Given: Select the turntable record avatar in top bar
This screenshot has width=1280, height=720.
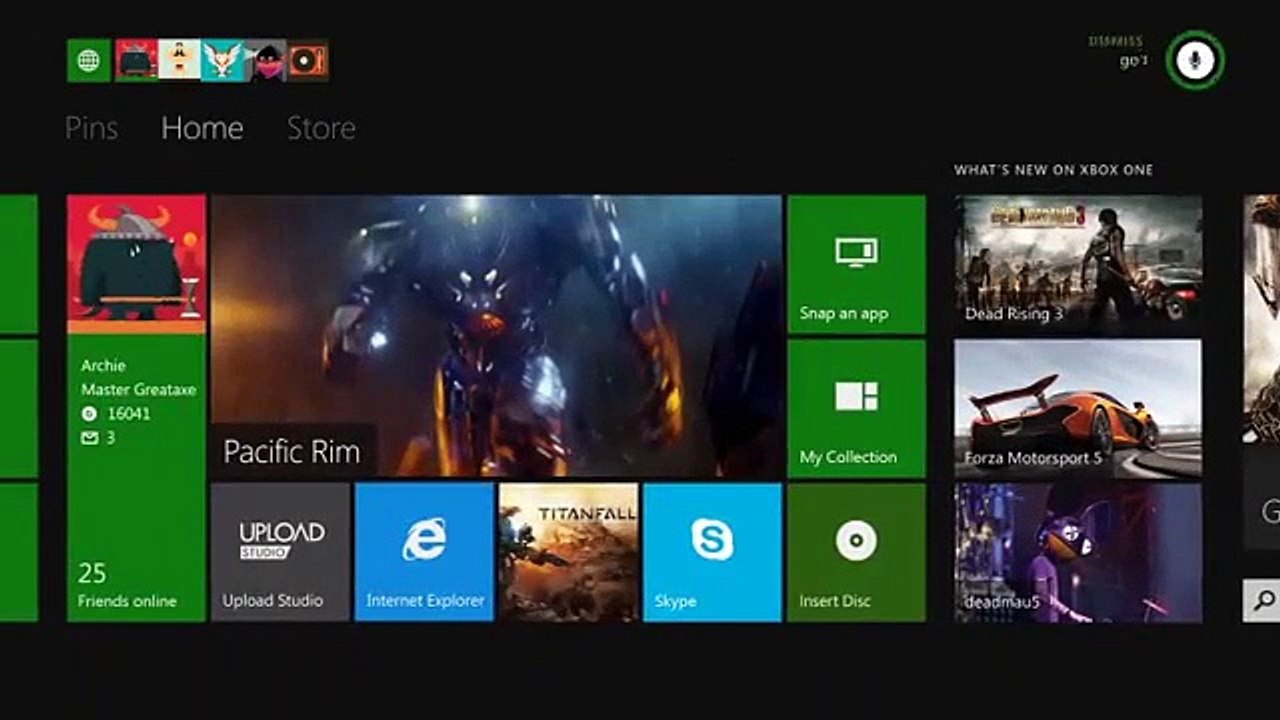Looking at the screenshot, I should (308, 61).
